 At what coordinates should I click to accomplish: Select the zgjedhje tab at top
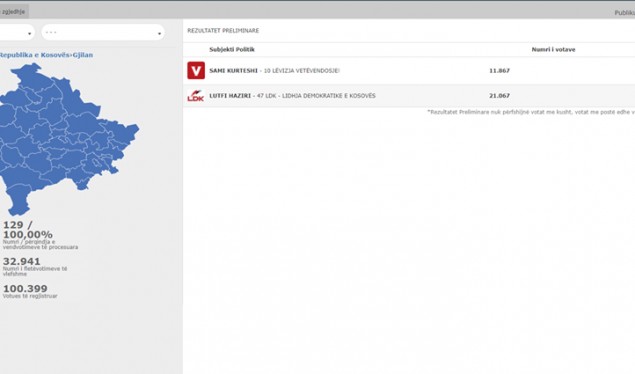click(x=14, y=12)
